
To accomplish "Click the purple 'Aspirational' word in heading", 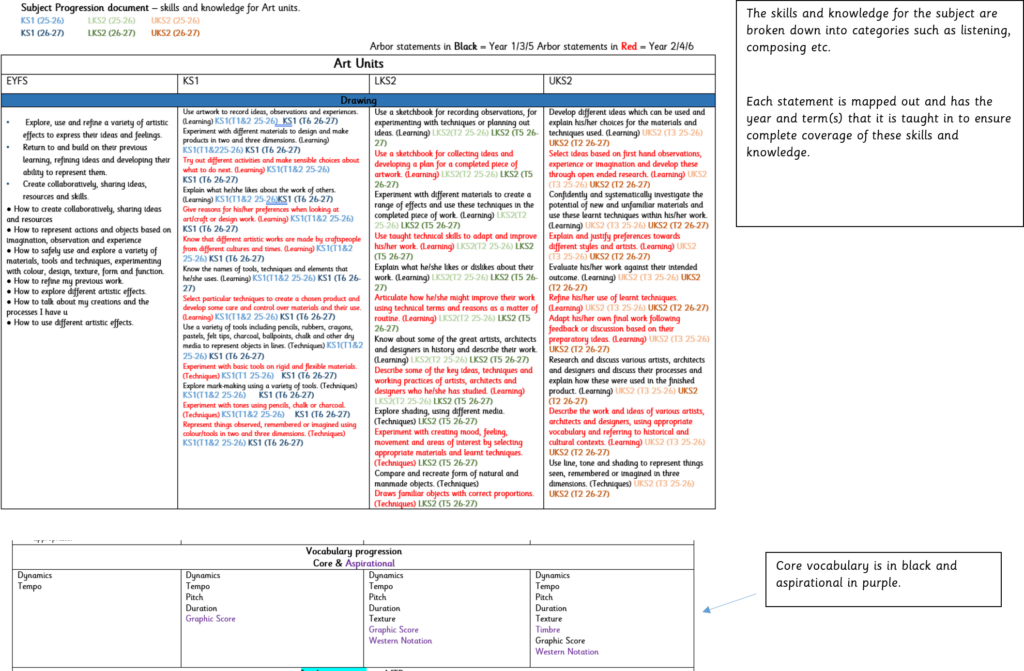I will 370,563.
